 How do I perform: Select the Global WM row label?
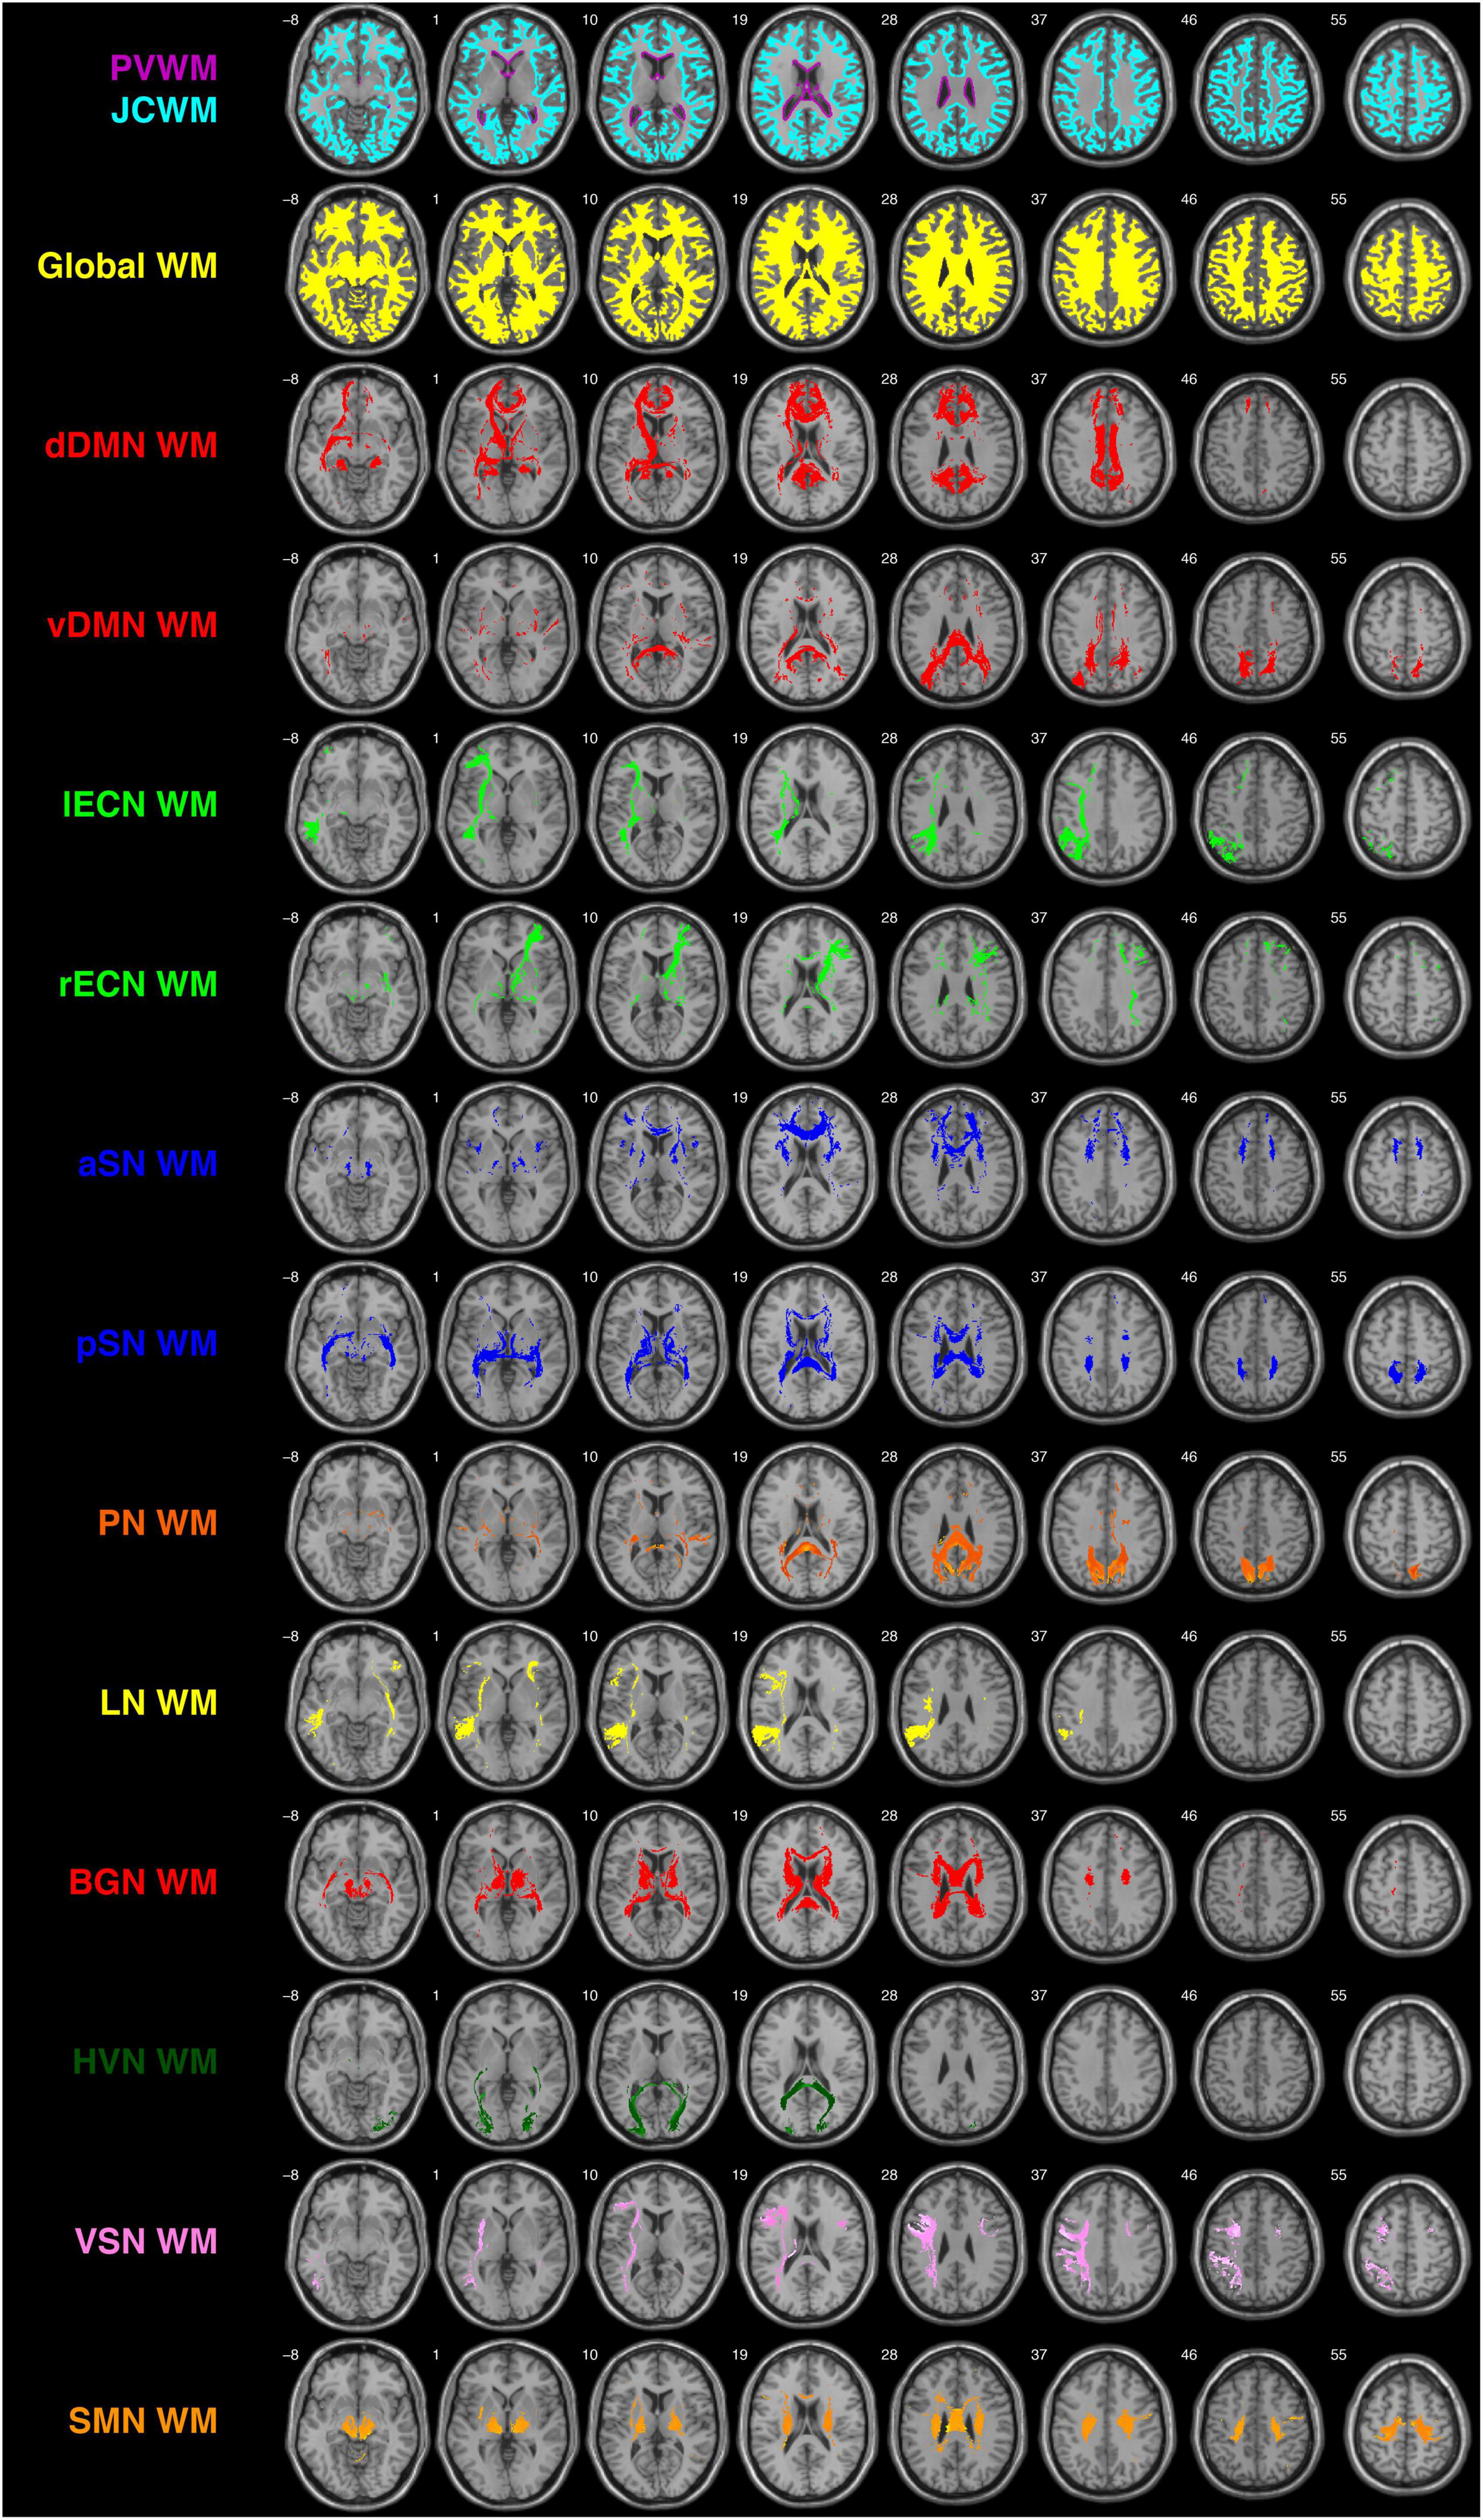tap(127, 266)
